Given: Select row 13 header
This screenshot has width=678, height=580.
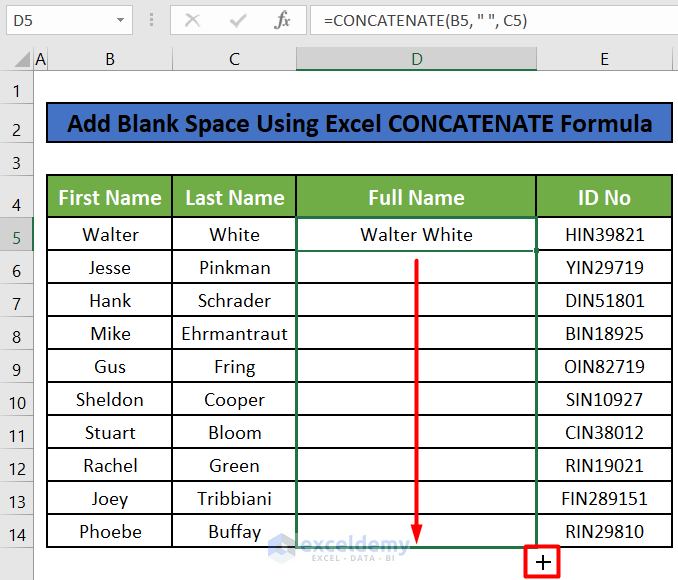Looking at the screenshot, I should pos(16,498).
